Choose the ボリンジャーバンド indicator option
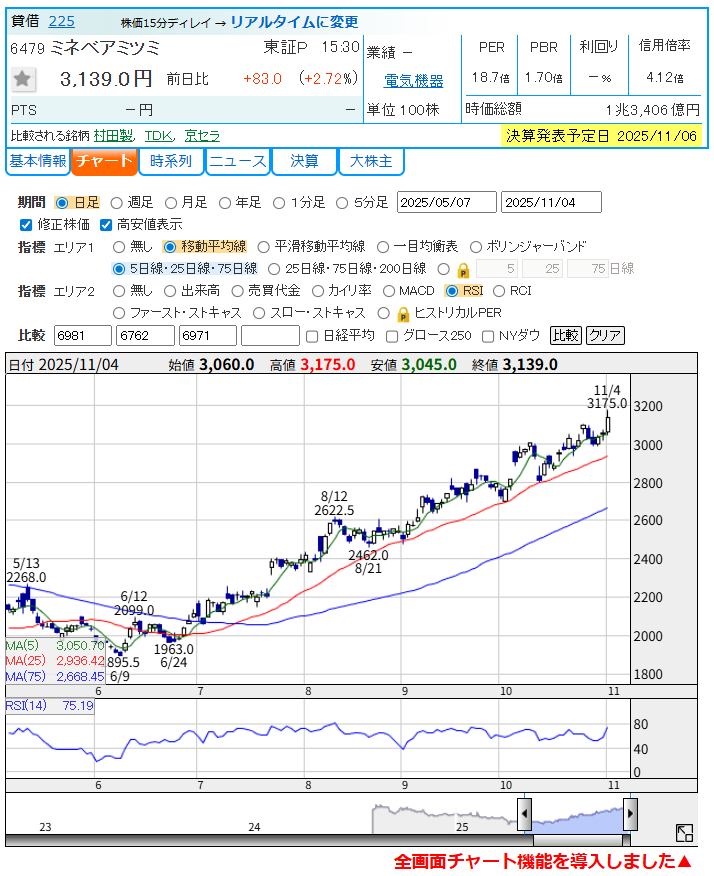714x876 pixels. pyautogui.click(x=477, y=246)
